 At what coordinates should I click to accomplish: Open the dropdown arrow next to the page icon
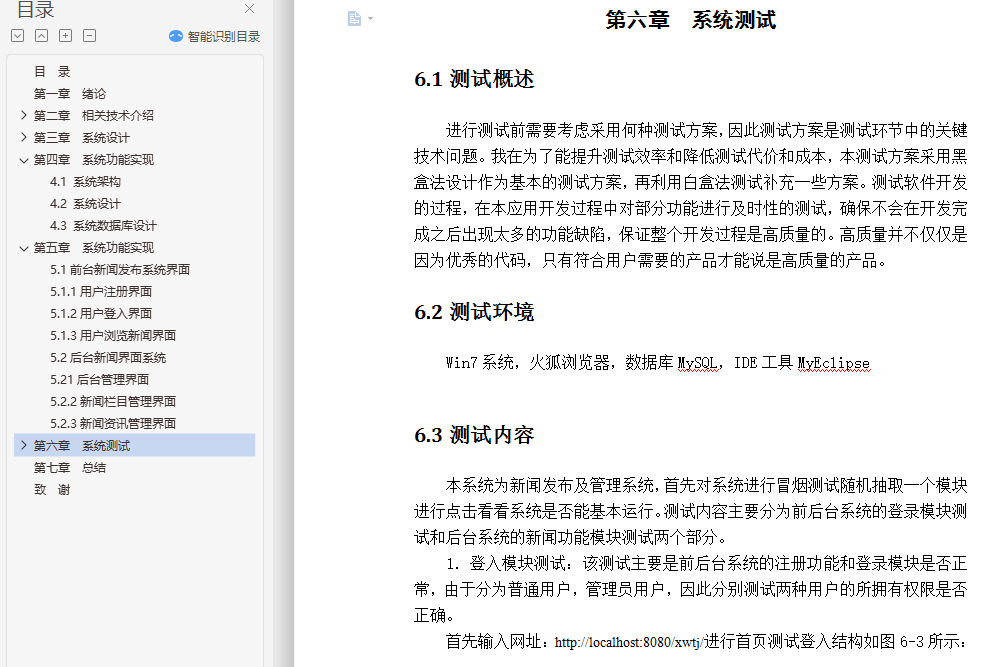370,18
